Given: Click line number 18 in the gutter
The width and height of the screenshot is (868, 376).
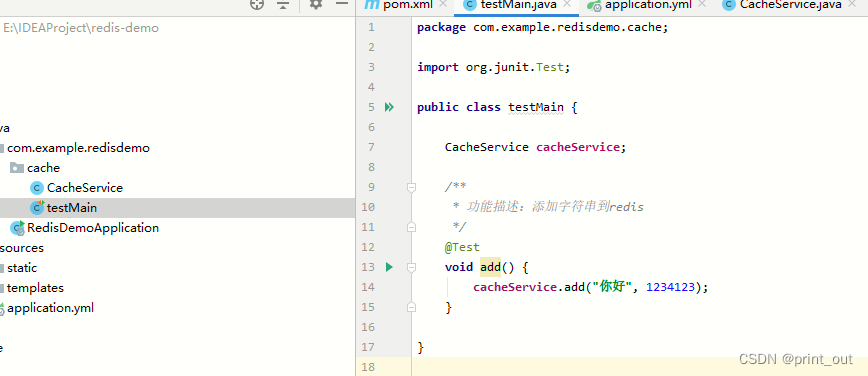Looking at the screenshot, I should click(368, 367).
